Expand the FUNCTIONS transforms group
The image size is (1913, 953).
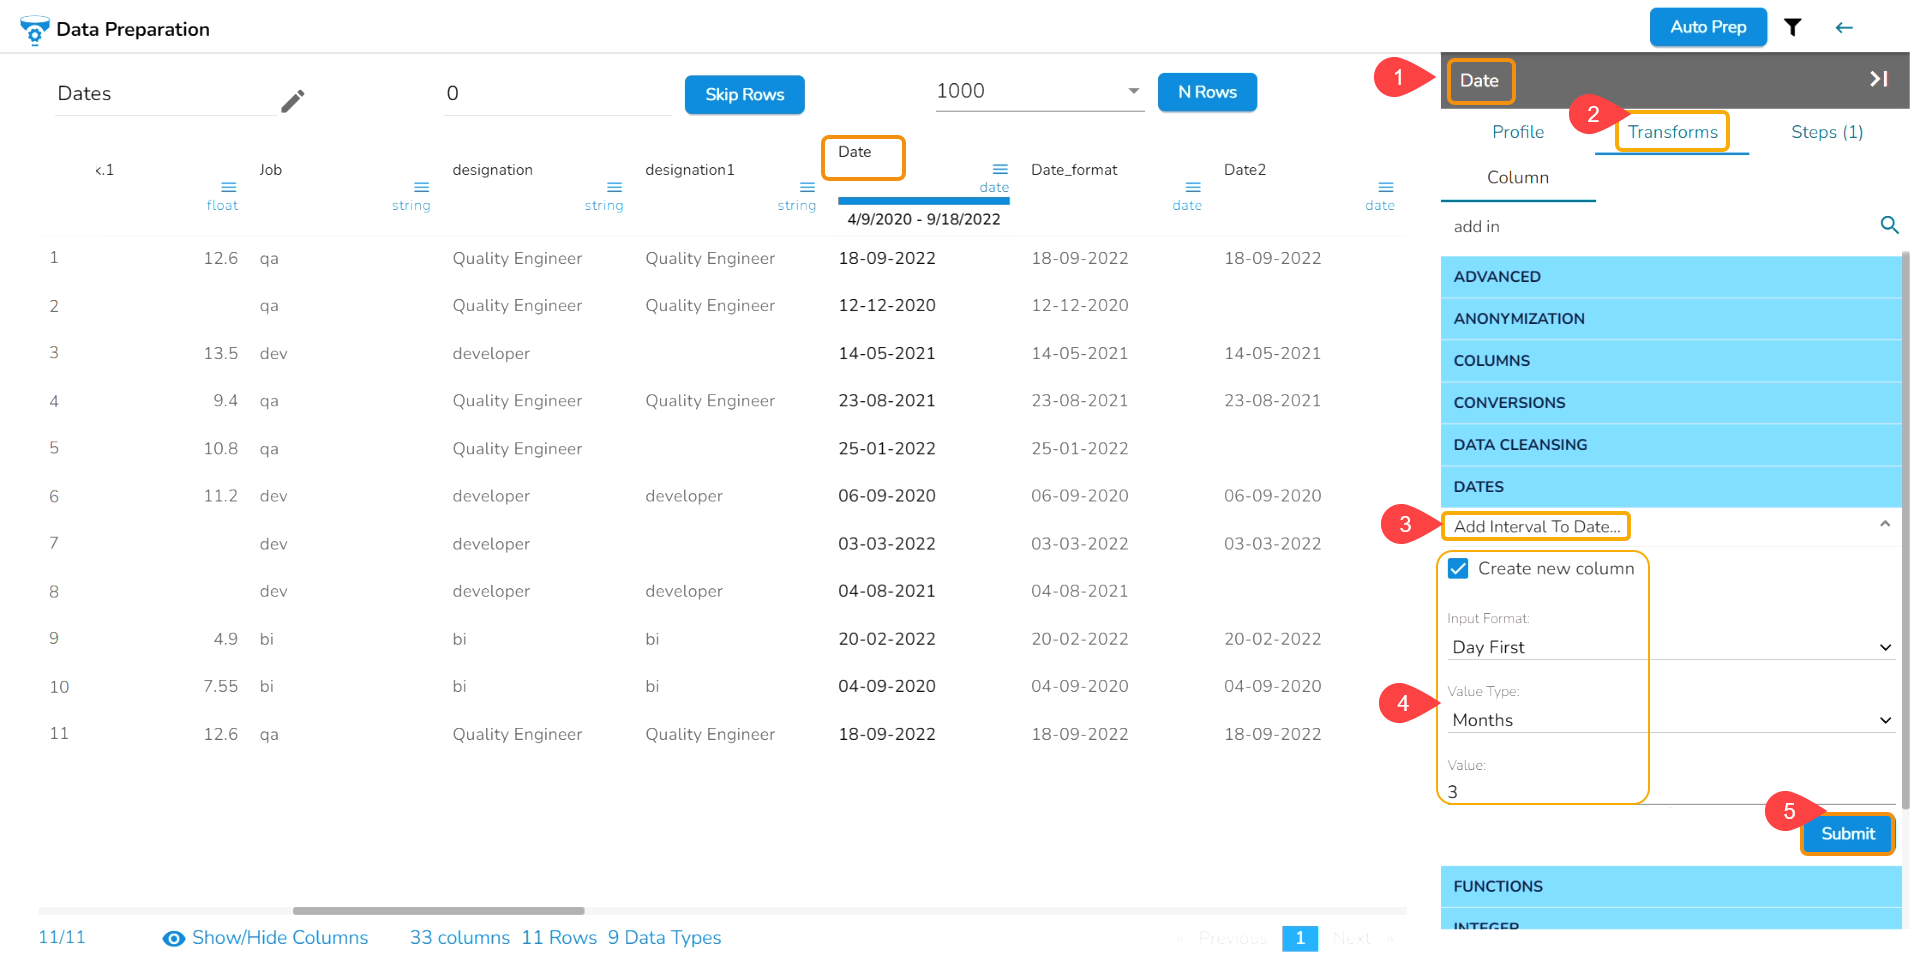(1671, 887)
